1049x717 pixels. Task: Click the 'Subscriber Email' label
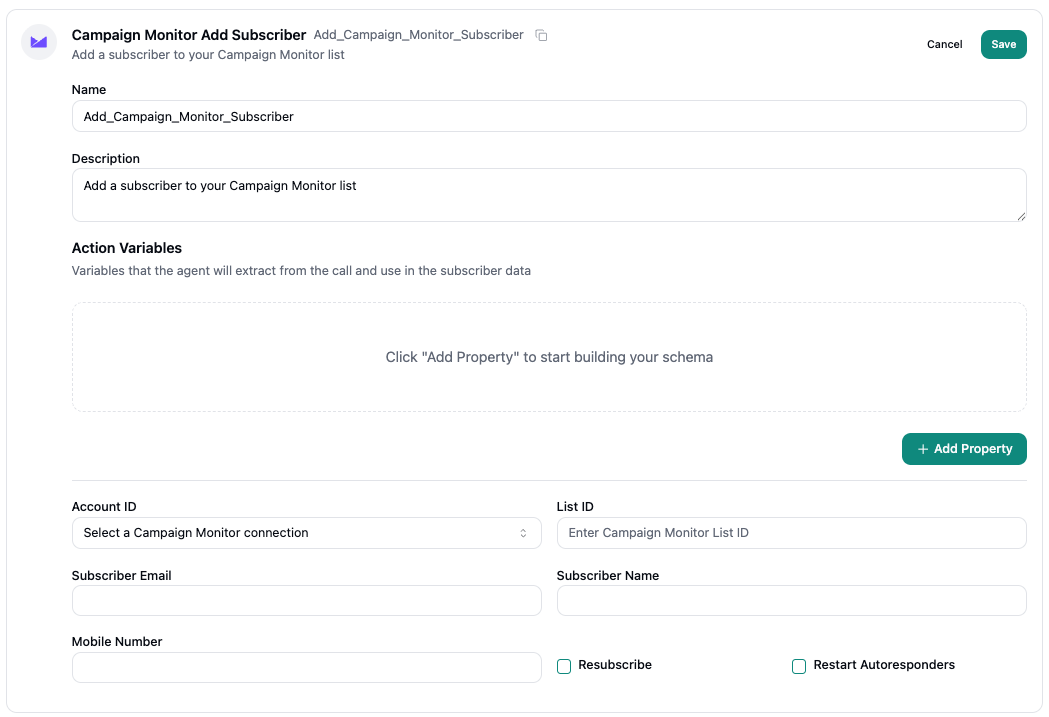[121, 576]
